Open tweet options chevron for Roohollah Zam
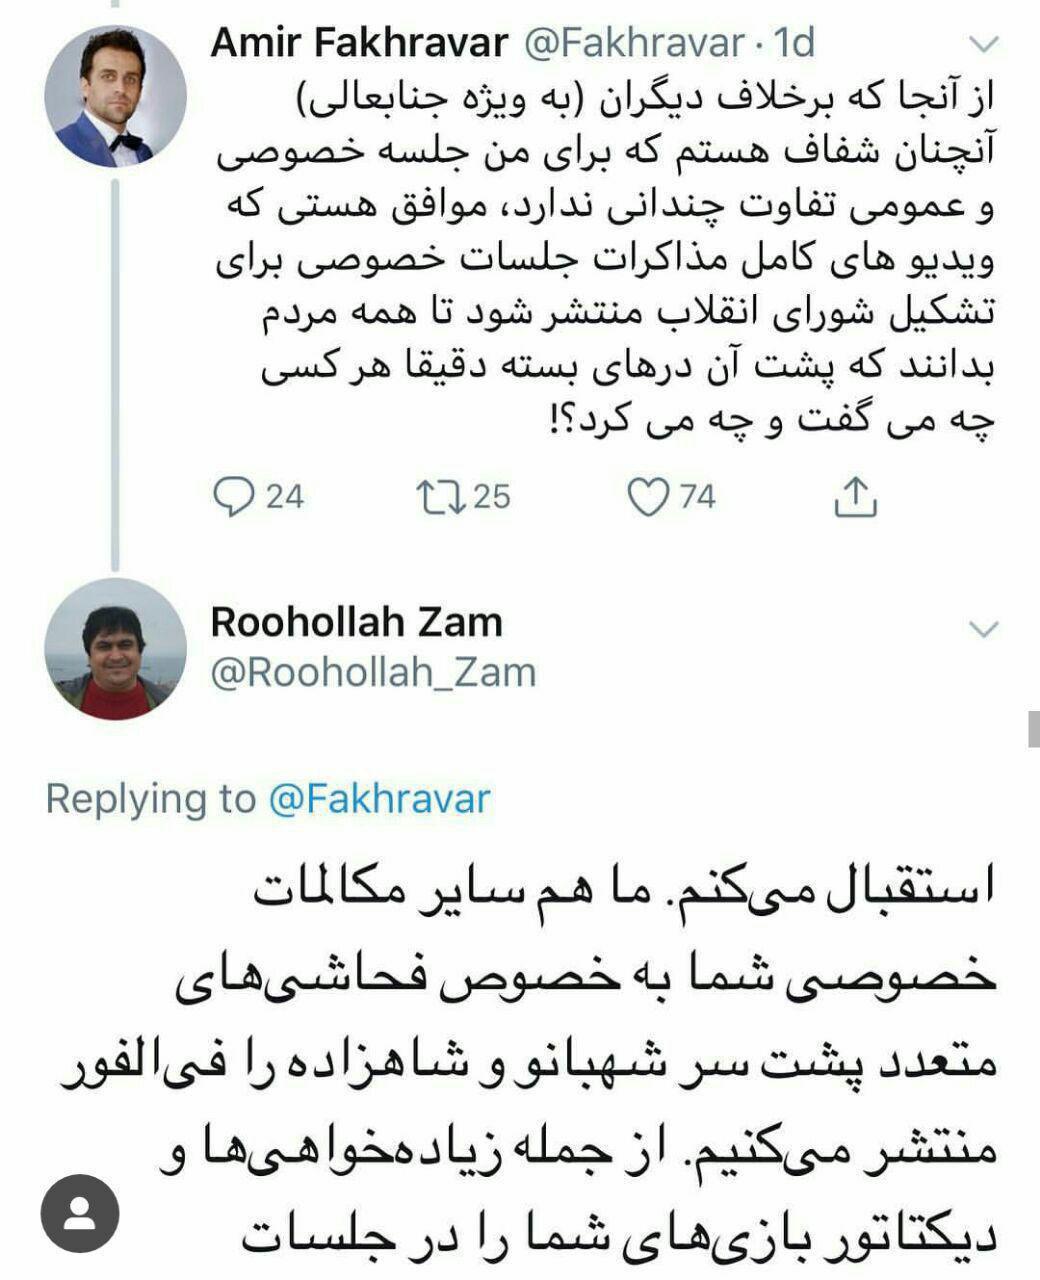Viewport: 1040px width, 1280px height. coord(985,628)
